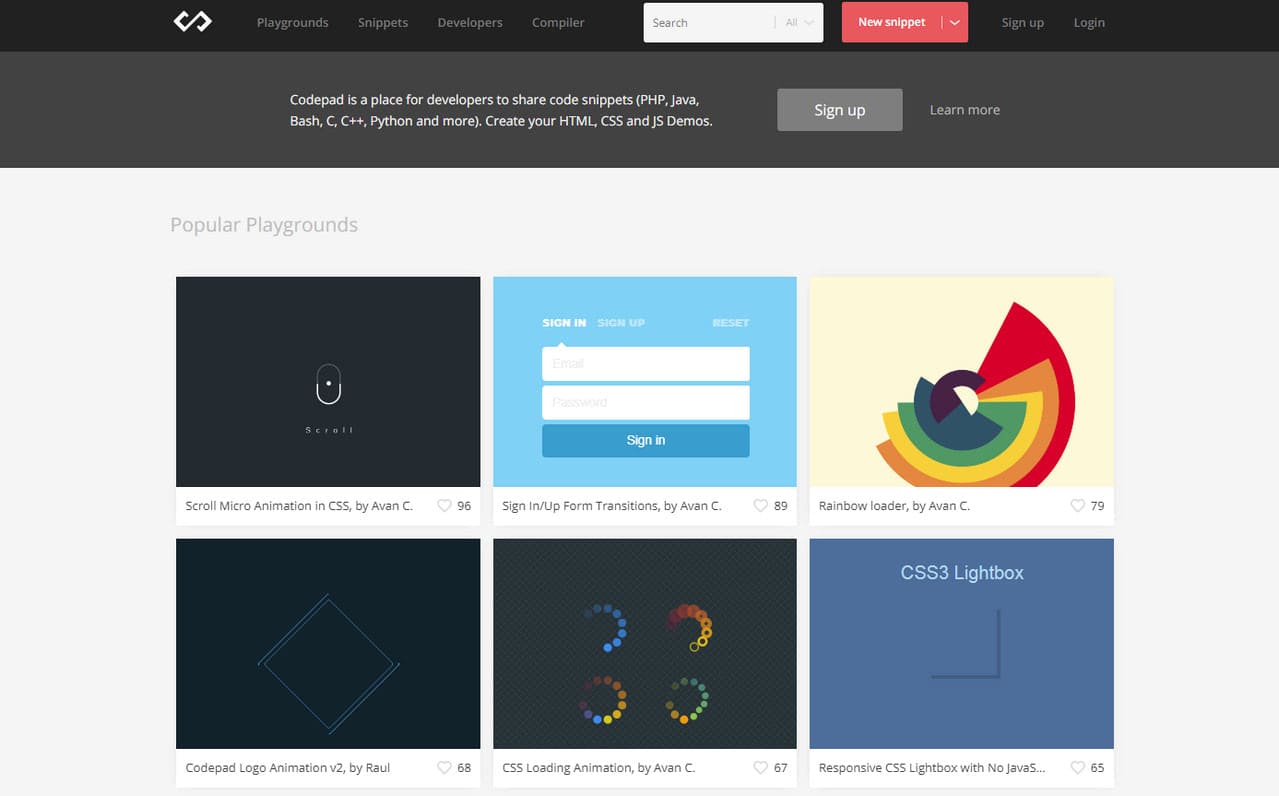
Task: Select SIGN UP tab in the form preview
Action: point(621,323)
